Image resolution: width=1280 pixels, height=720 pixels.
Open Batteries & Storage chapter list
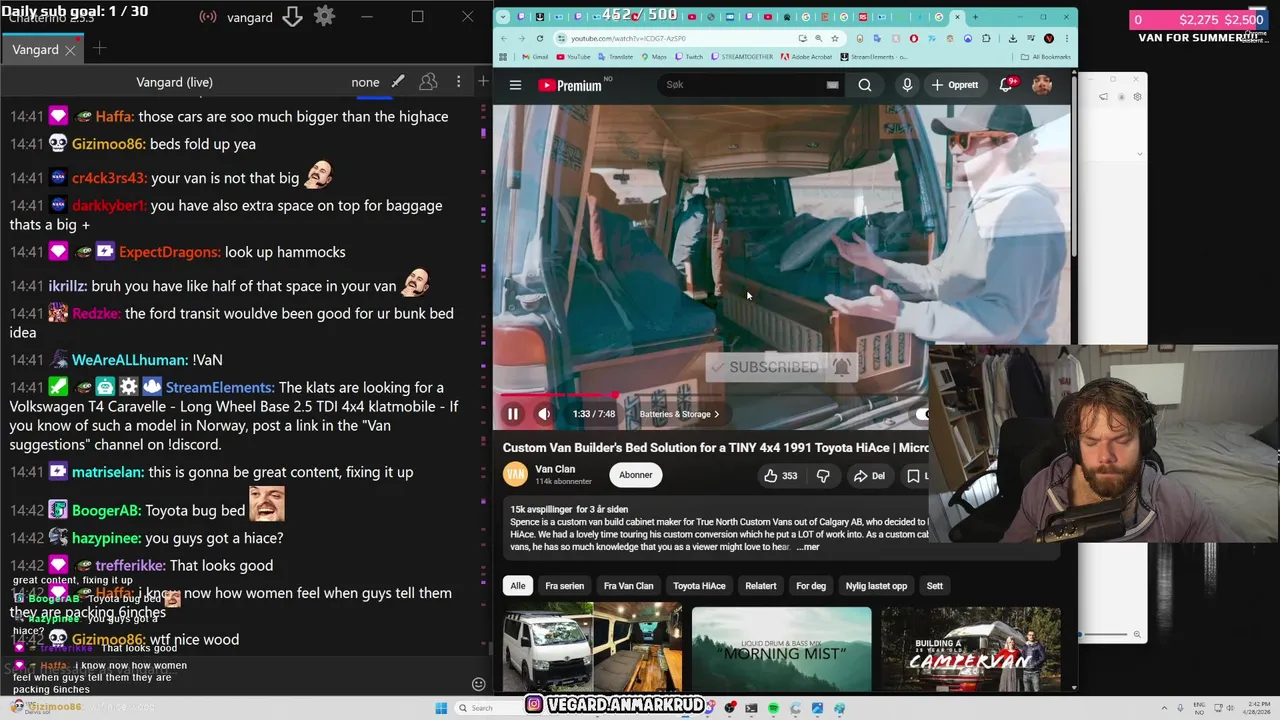679,414
